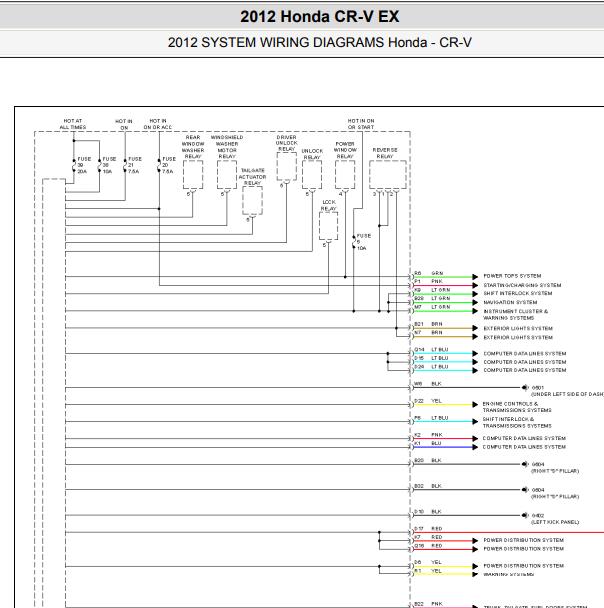Click the ground symbol beside G402
Screen dimensions: 604x608
pyautogui.click(x=525, y=515)
